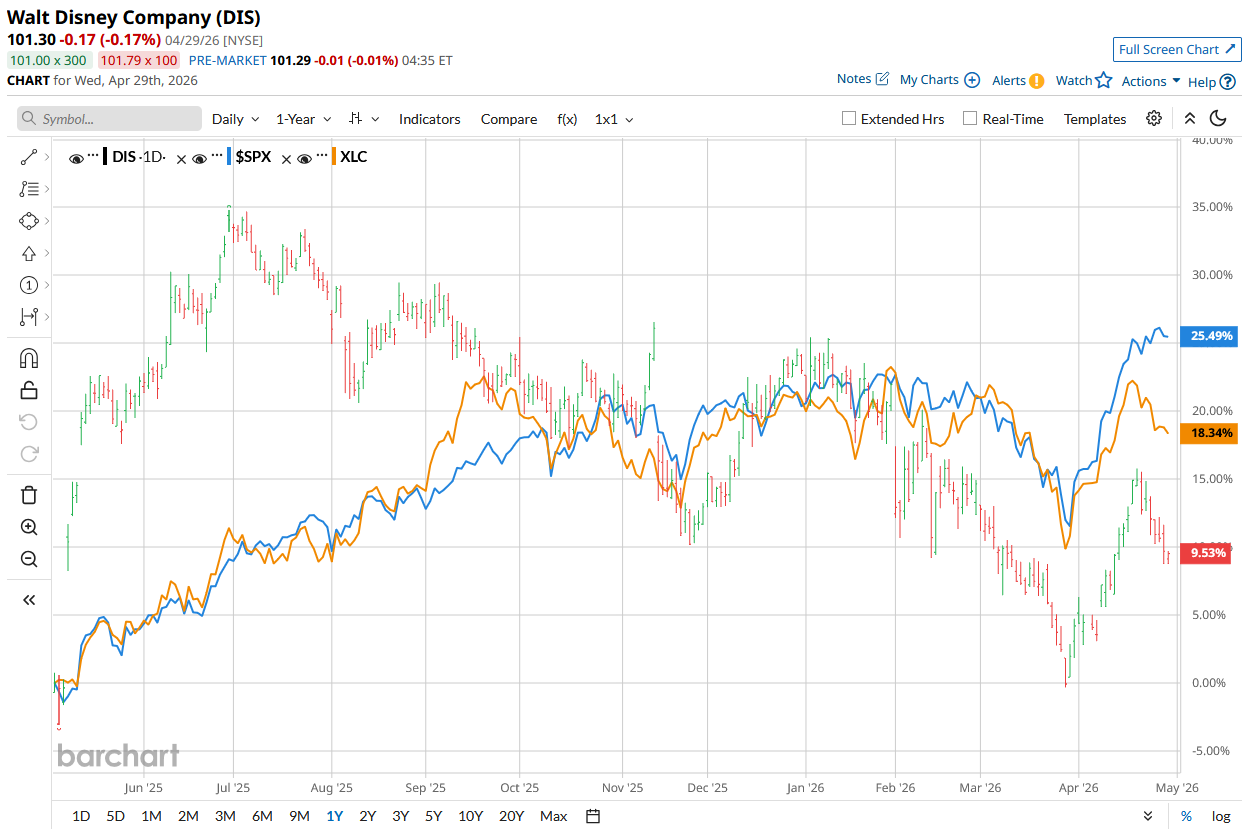
Task: Zoom out of the chart
Action: [x=29, y=559]
